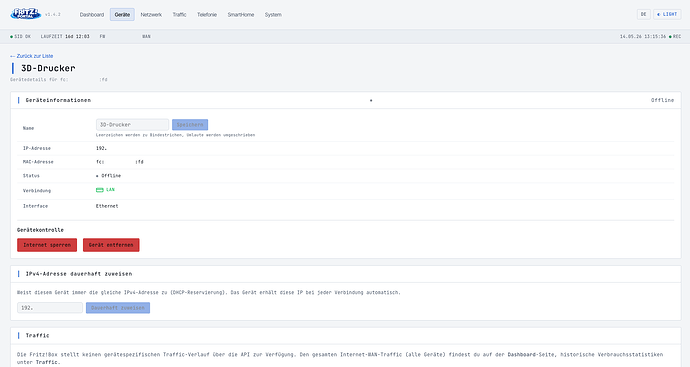690x367 pixels.
Task: Click the Ethernet interface value
Action: (107, 206)
